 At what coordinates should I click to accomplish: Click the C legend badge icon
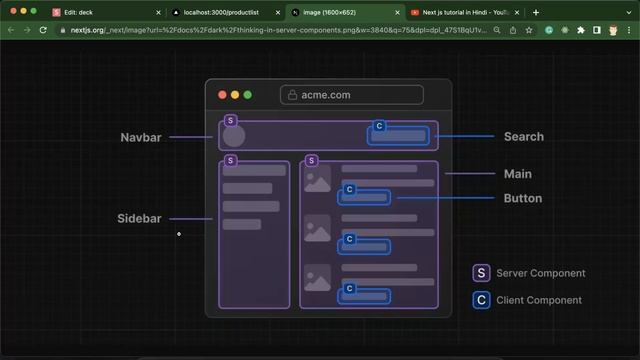coord(481,300)
